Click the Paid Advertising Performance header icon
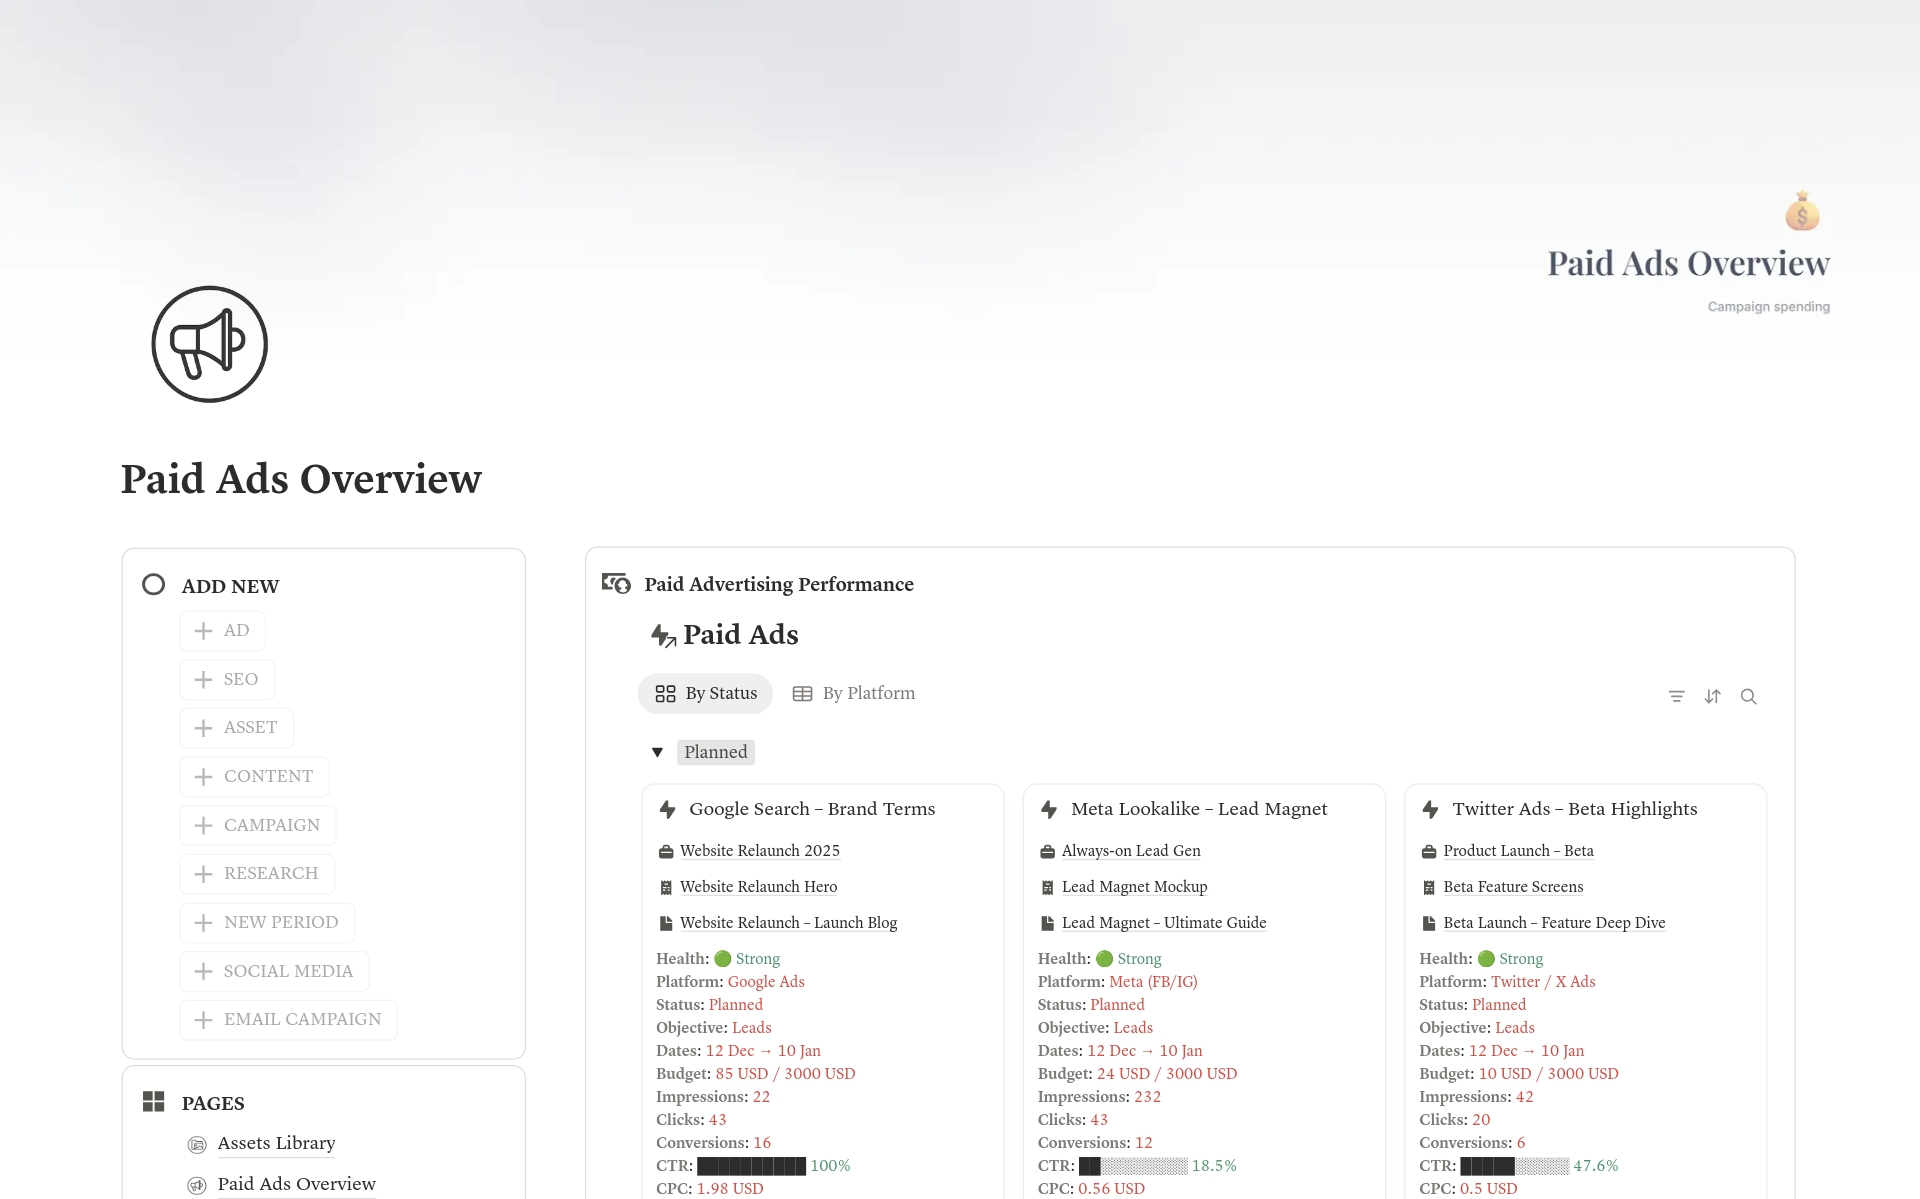Screen dimensions: 1920x1199 point(616,583)
